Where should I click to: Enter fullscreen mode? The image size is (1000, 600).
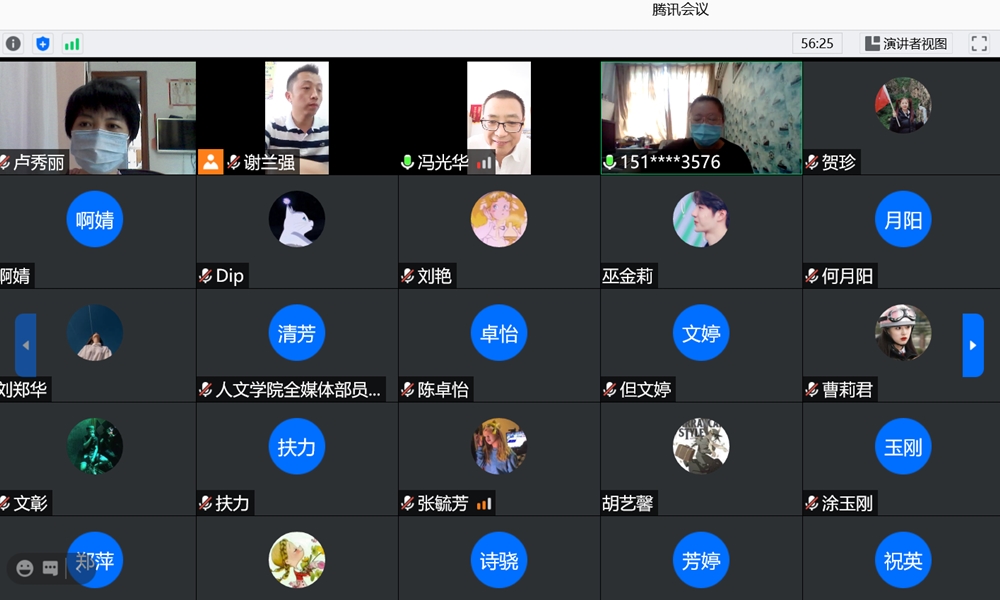point(979,44)
